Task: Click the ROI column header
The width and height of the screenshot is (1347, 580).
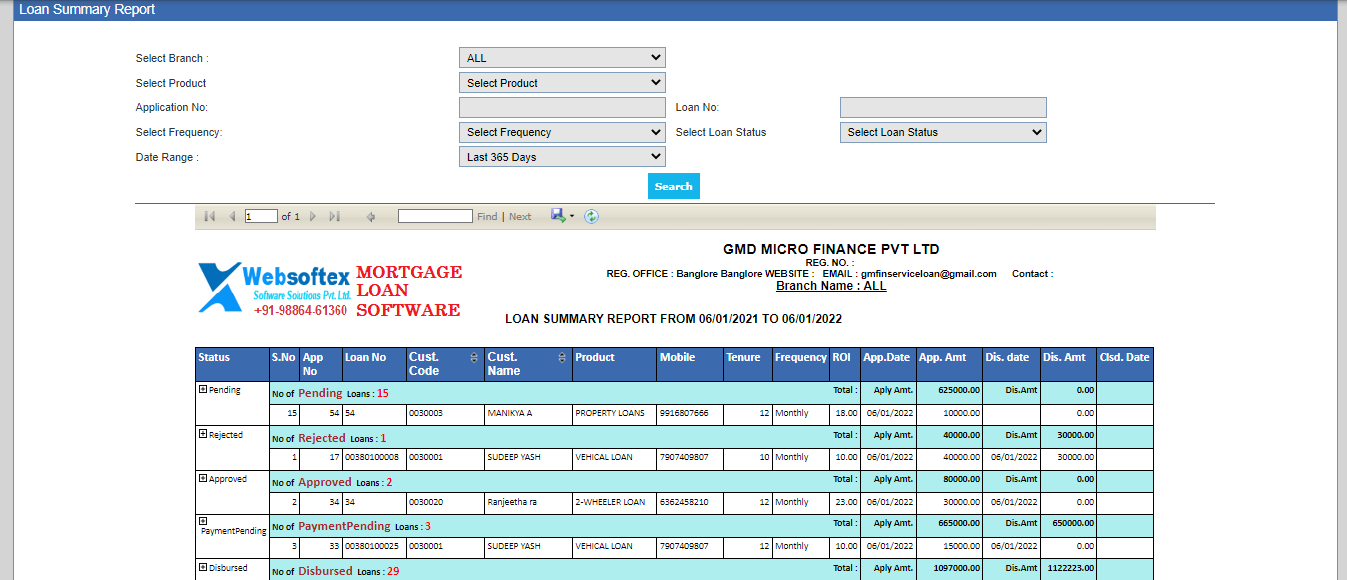Action: pos(844,364)
